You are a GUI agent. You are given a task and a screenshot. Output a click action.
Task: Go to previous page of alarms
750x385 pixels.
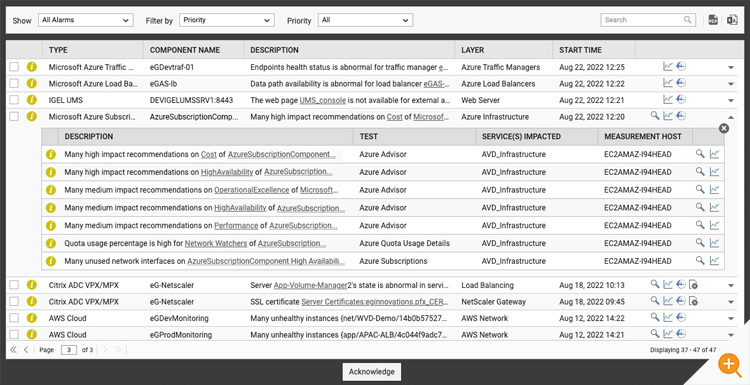click(26, 350)
